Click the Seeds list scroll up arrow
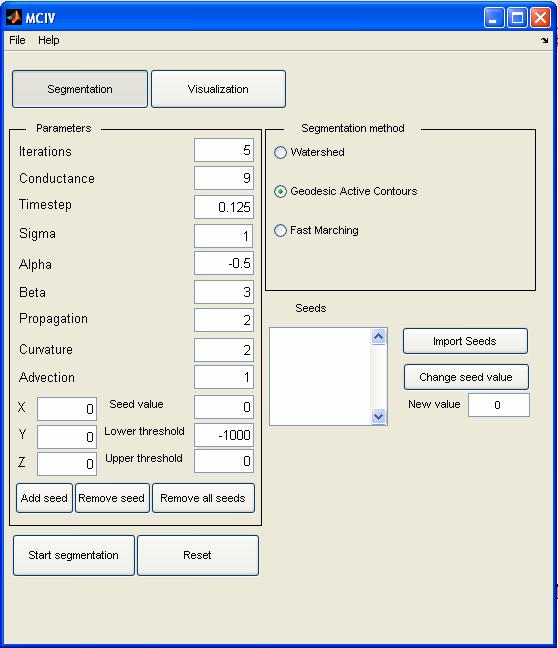The image size is (558, 648). (379, 337)
